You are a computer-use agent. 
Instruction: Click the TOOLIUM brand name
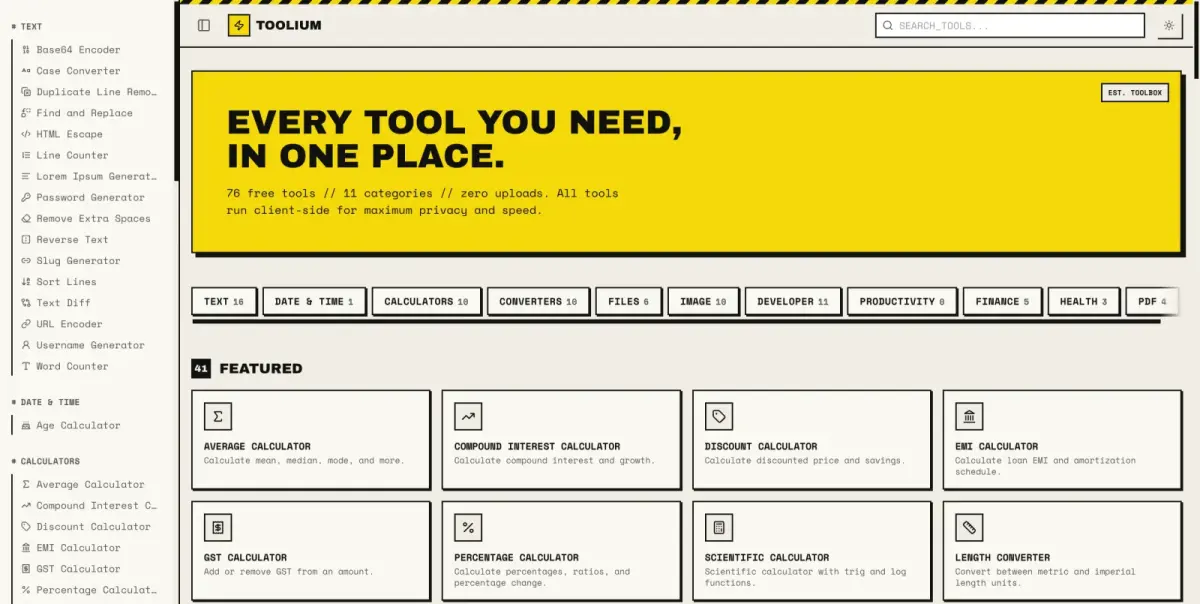pos(288,25)
